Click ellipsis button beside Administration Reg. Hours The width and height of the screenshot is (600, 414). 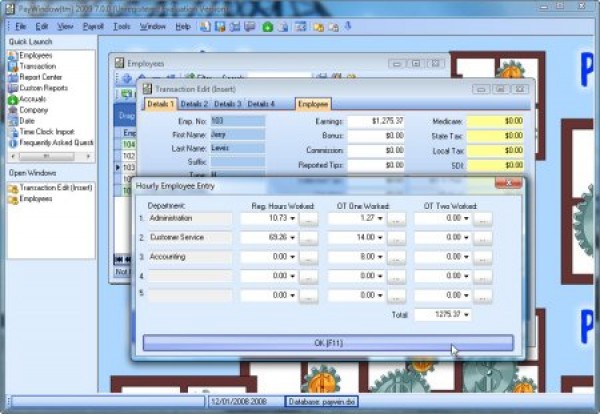308,219
